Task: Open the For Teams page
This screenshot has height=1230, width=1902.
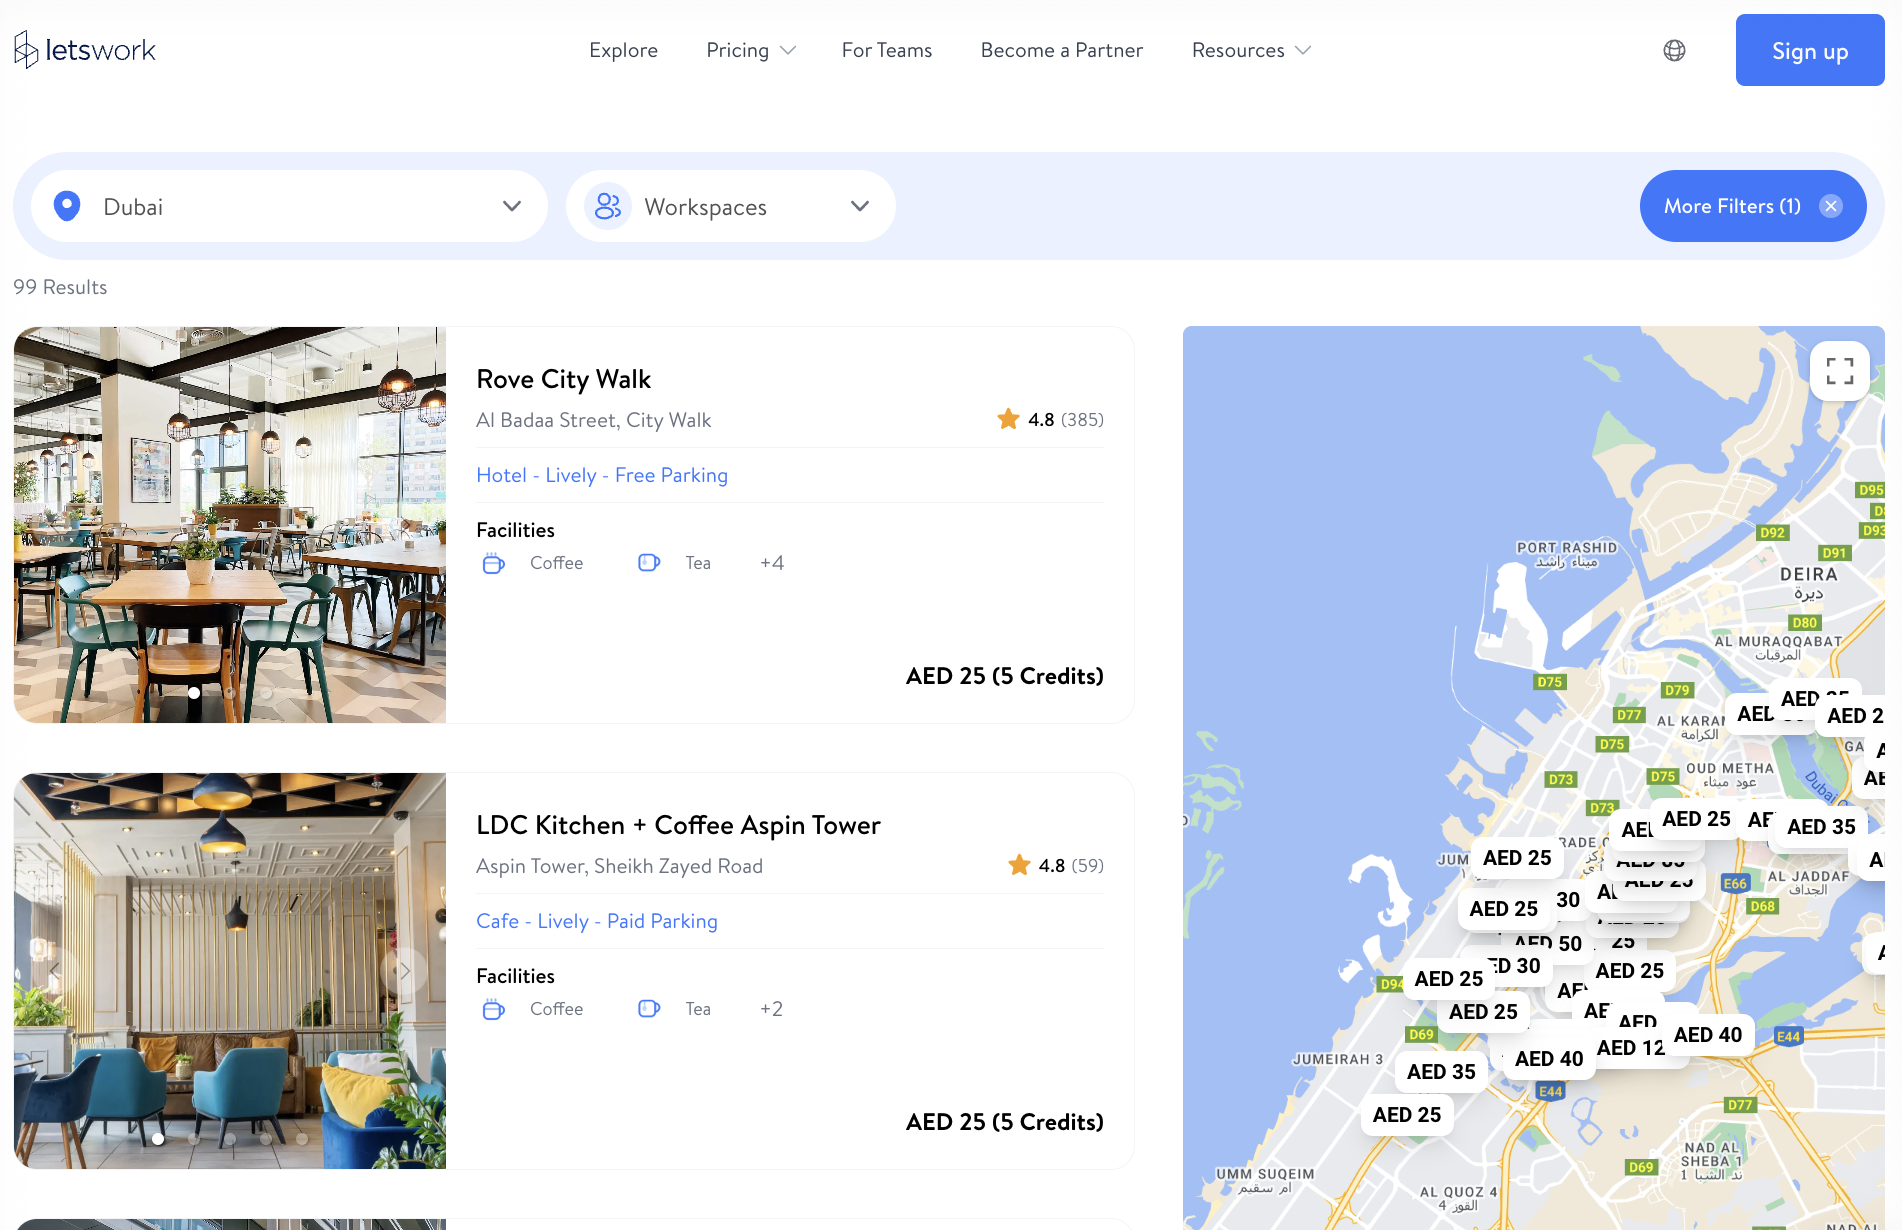Action: 887,50
